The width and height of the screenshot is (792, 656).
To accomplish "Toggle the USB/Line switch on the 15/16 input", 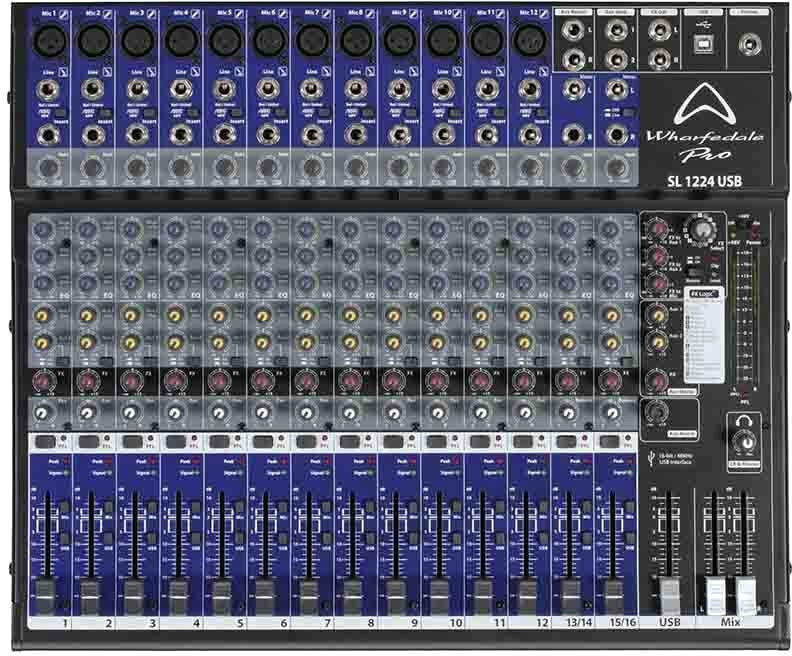I will [629, 112].
